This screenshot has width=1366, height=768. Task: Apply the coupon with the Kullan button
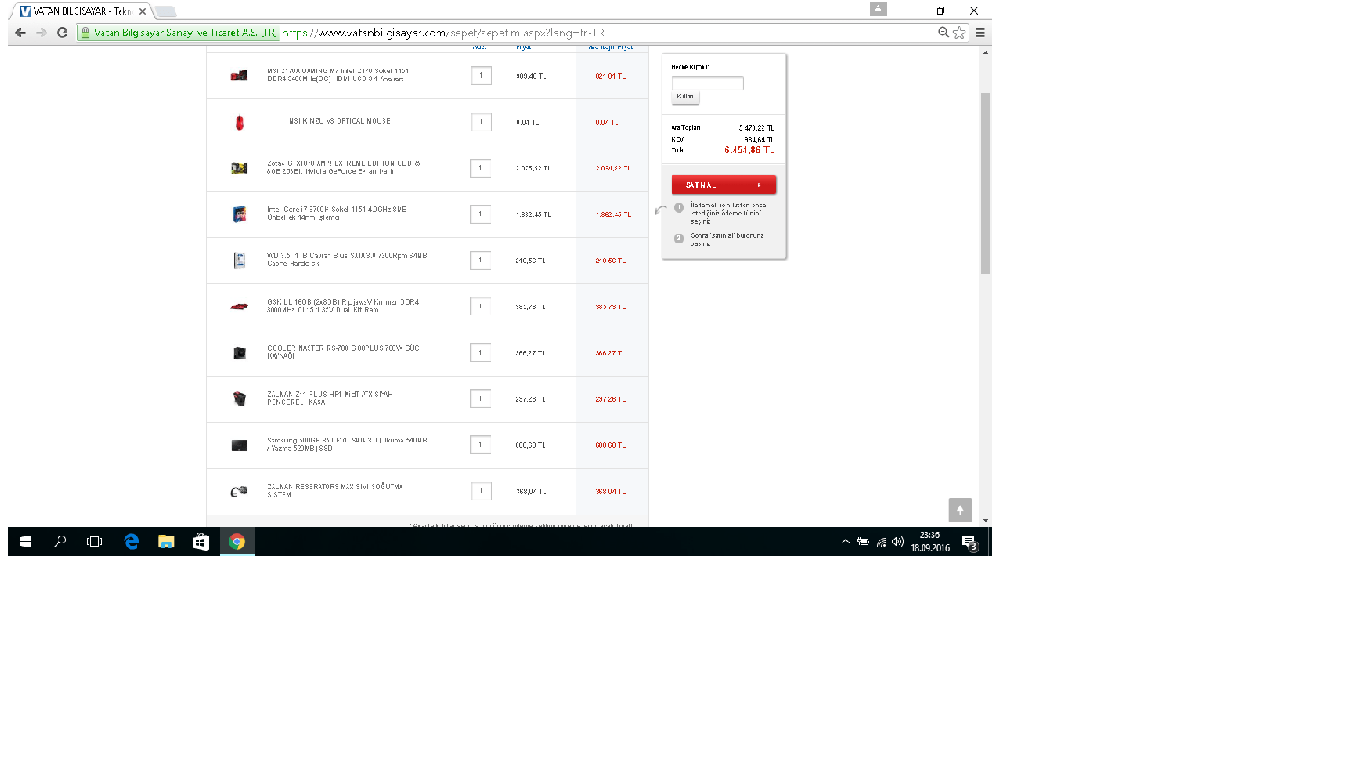685,97
